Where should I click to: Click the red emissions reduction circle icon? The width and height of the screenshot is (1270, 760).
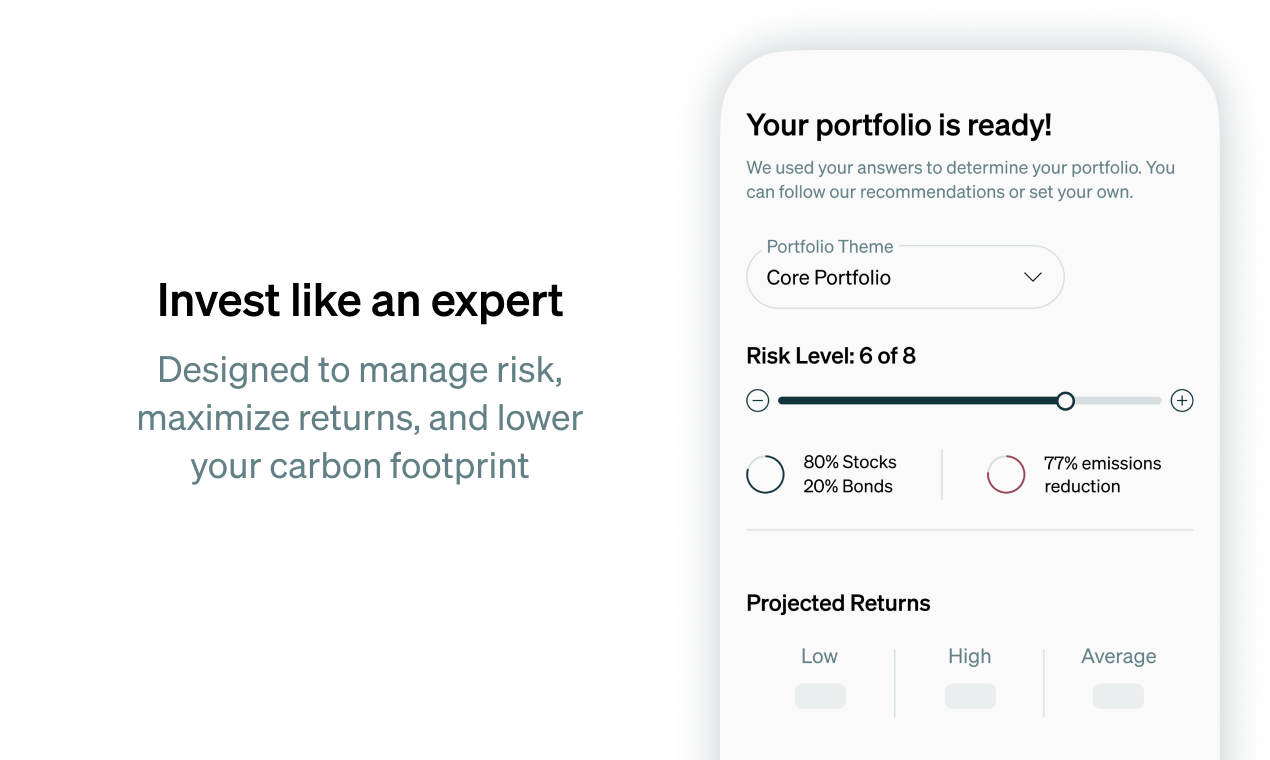[x=1006, y=474]
